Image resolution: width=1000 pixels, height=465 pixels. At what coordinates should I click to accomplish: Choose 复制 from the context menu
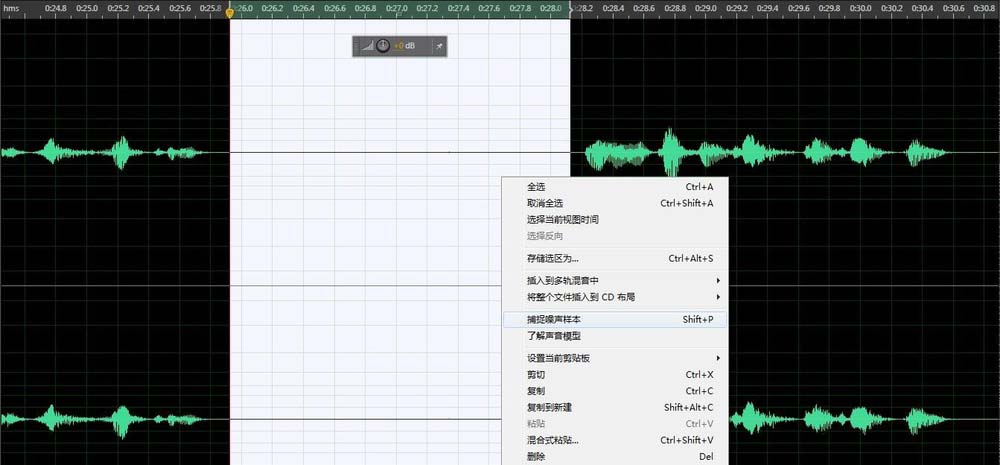(x=614, y=391)
